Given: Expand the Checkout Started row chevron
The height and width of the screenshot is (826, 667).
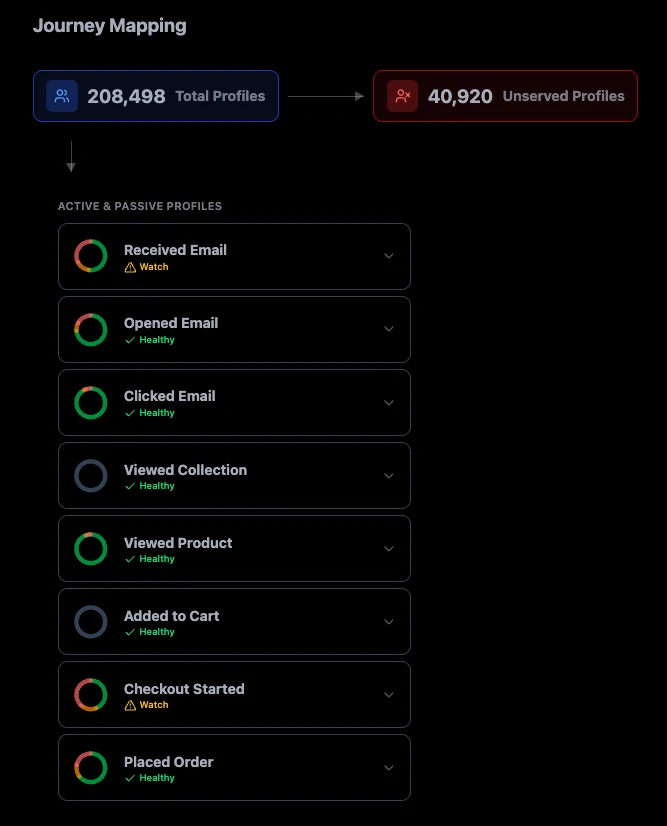Looking at the screenshot, I should click(389, 695).
